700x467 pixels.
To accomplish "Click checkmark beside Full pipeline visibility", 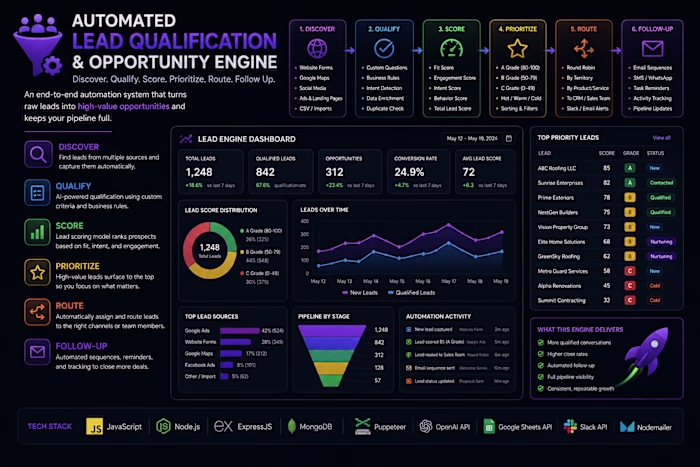I will click(x=541, y=377).
